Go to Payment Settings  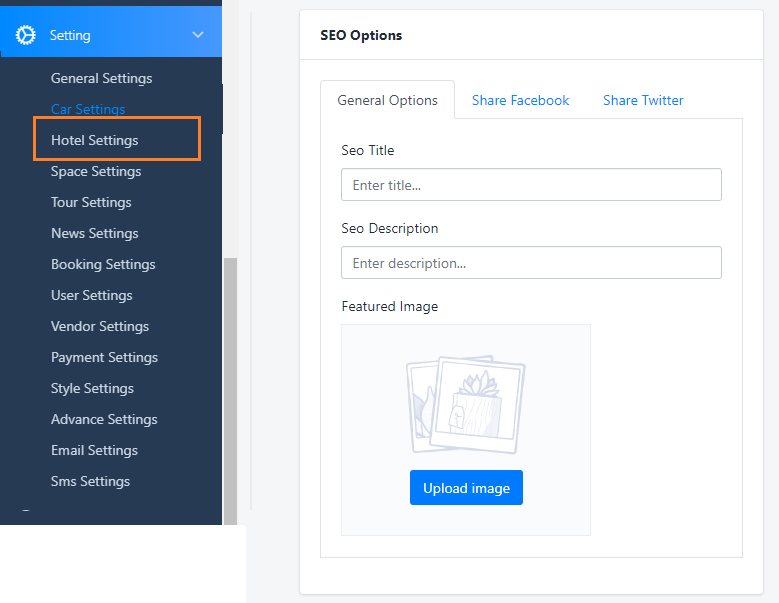[104, 357]
